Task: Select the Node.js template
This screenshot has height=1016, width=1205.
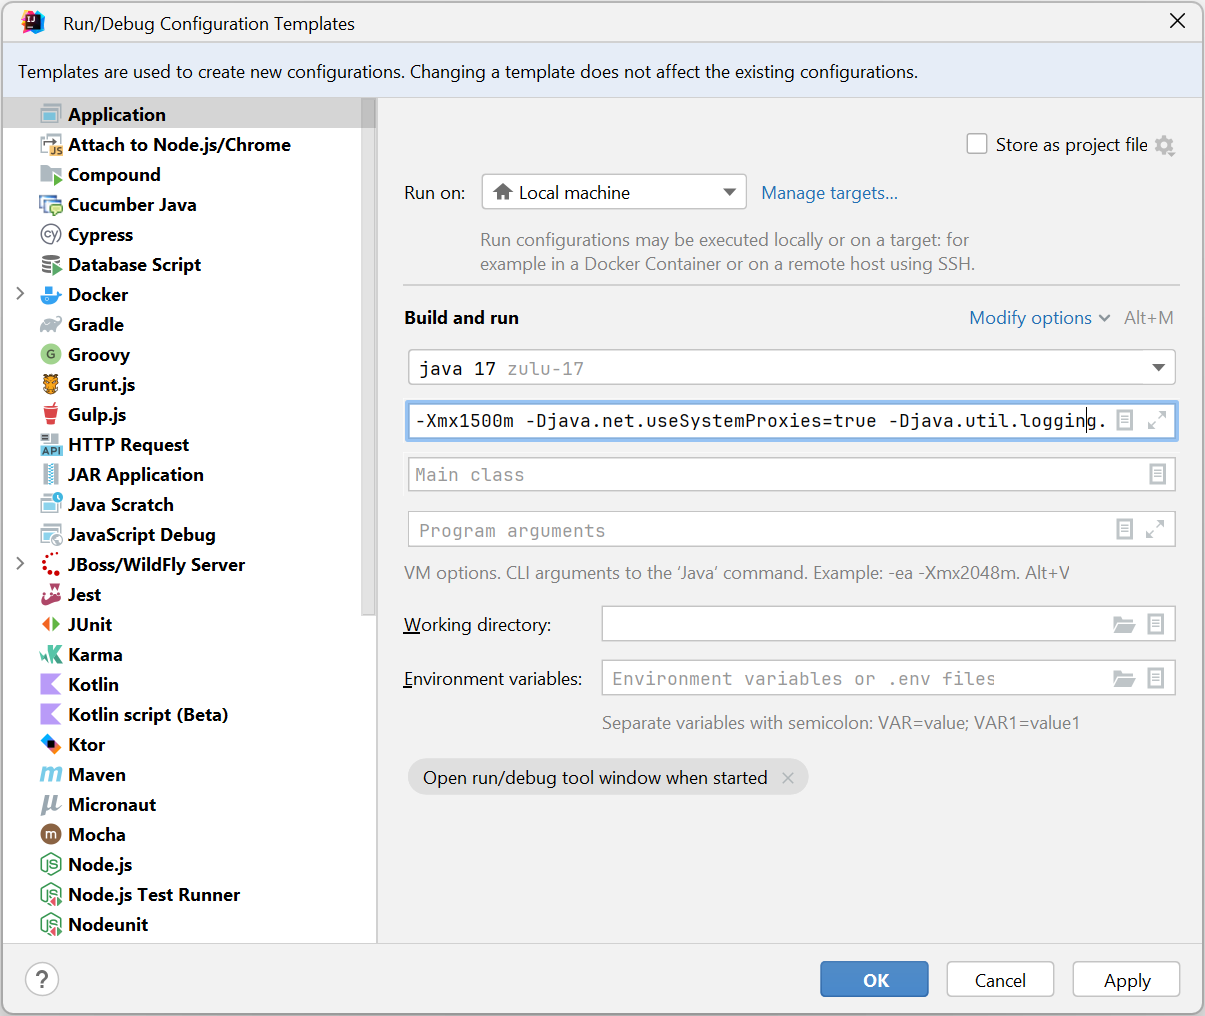Action: 100,864
